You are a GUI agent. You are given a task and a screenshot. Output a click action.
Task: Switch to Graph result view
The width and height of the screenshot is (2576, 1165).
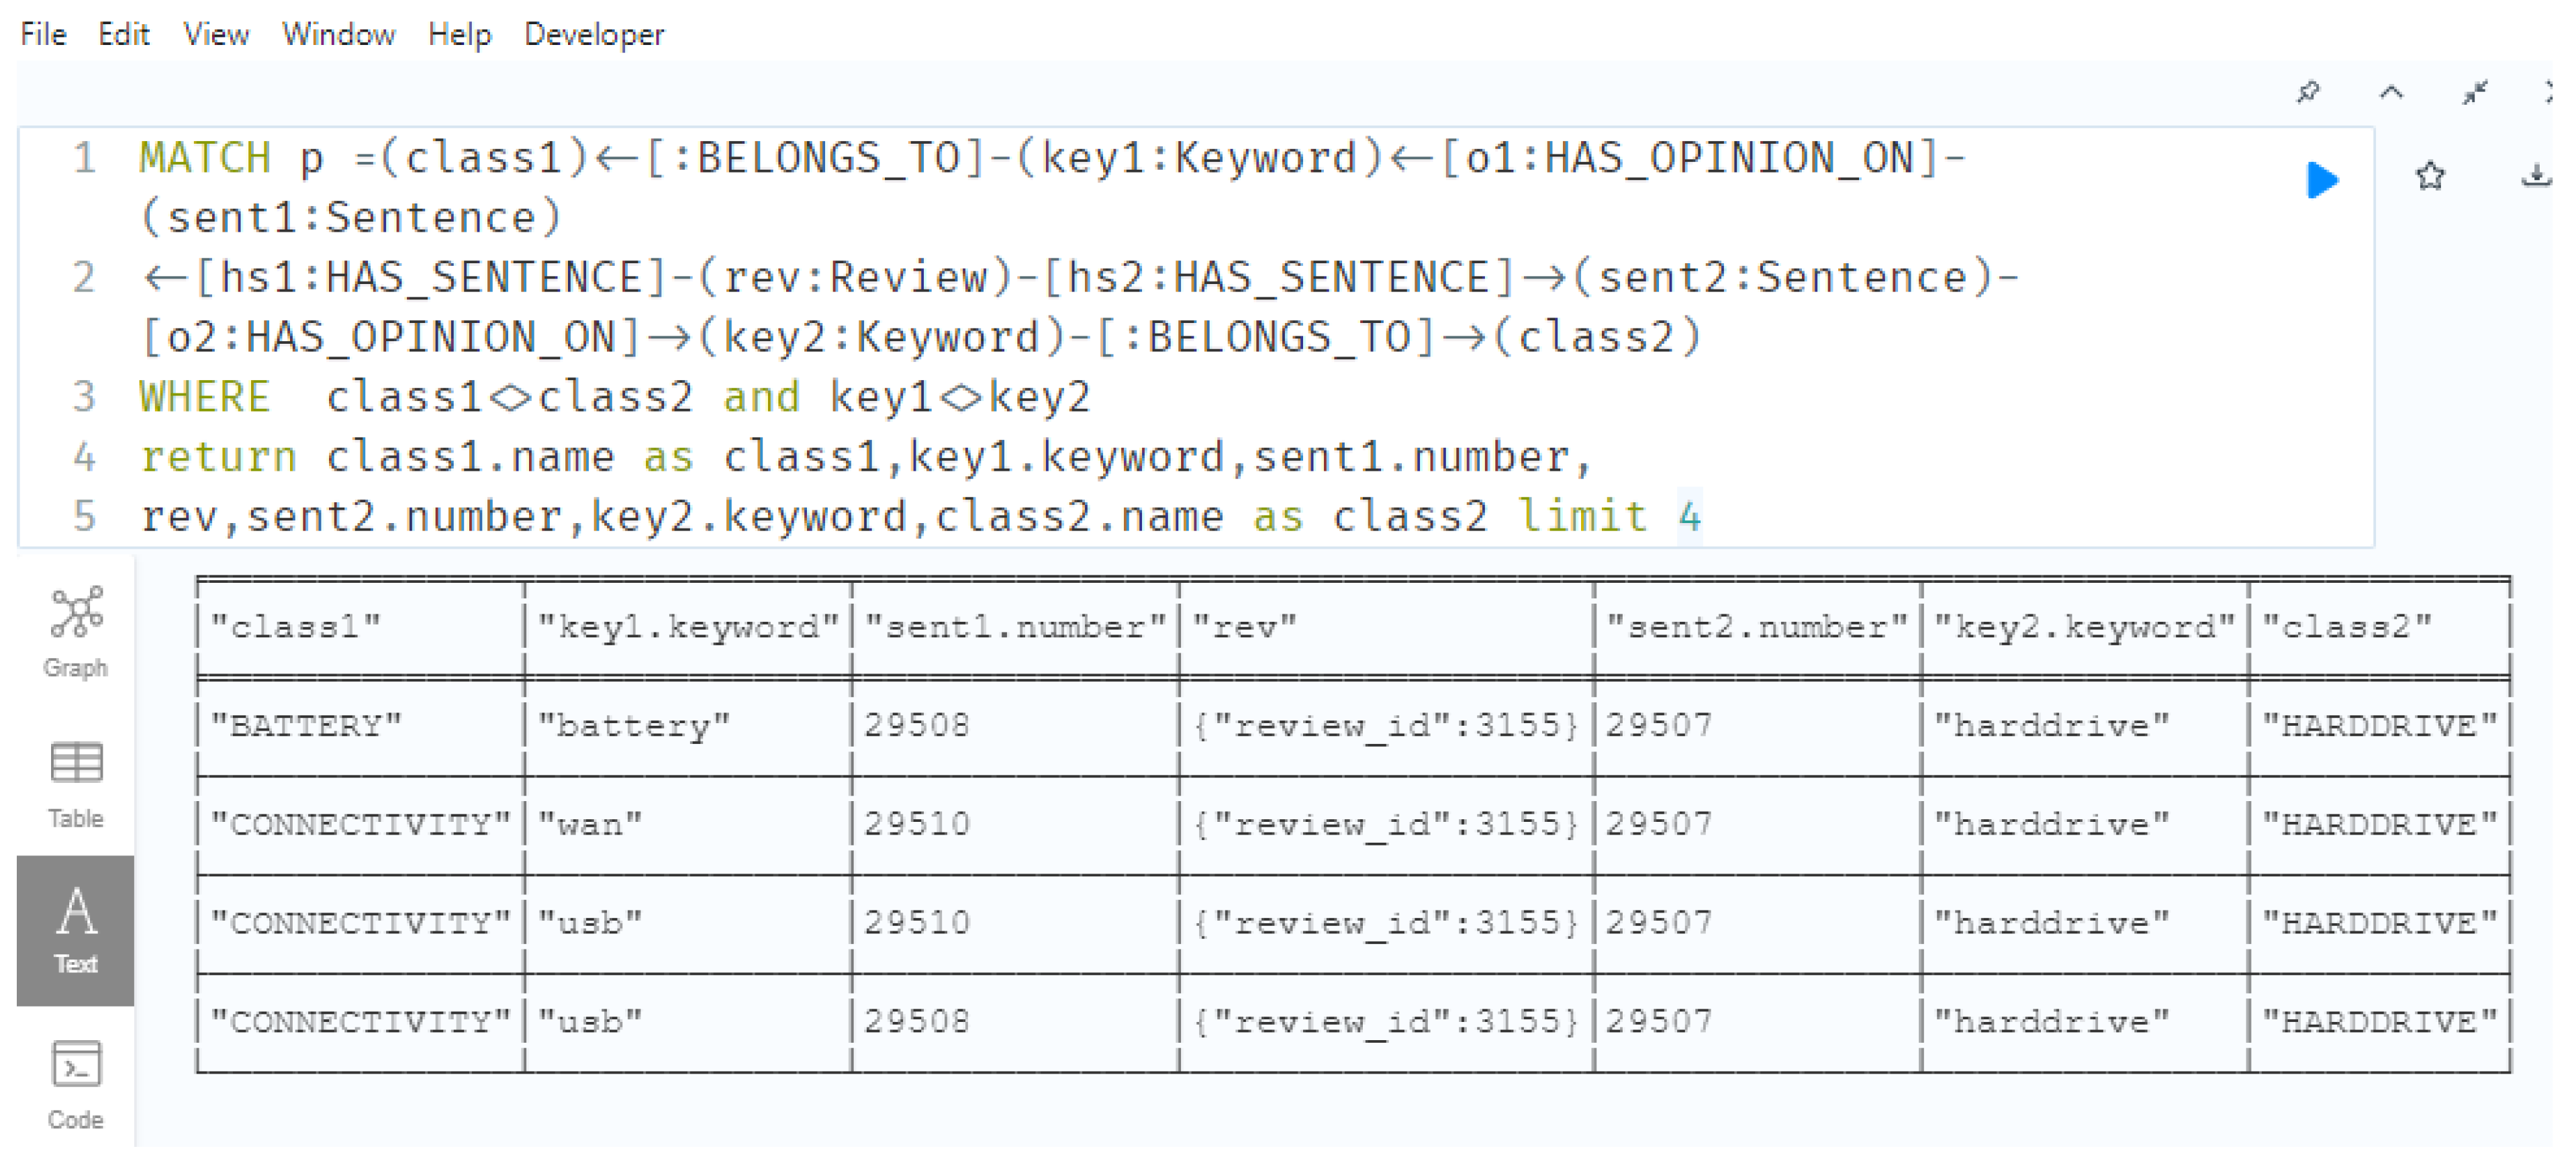[x=76, y=632]
